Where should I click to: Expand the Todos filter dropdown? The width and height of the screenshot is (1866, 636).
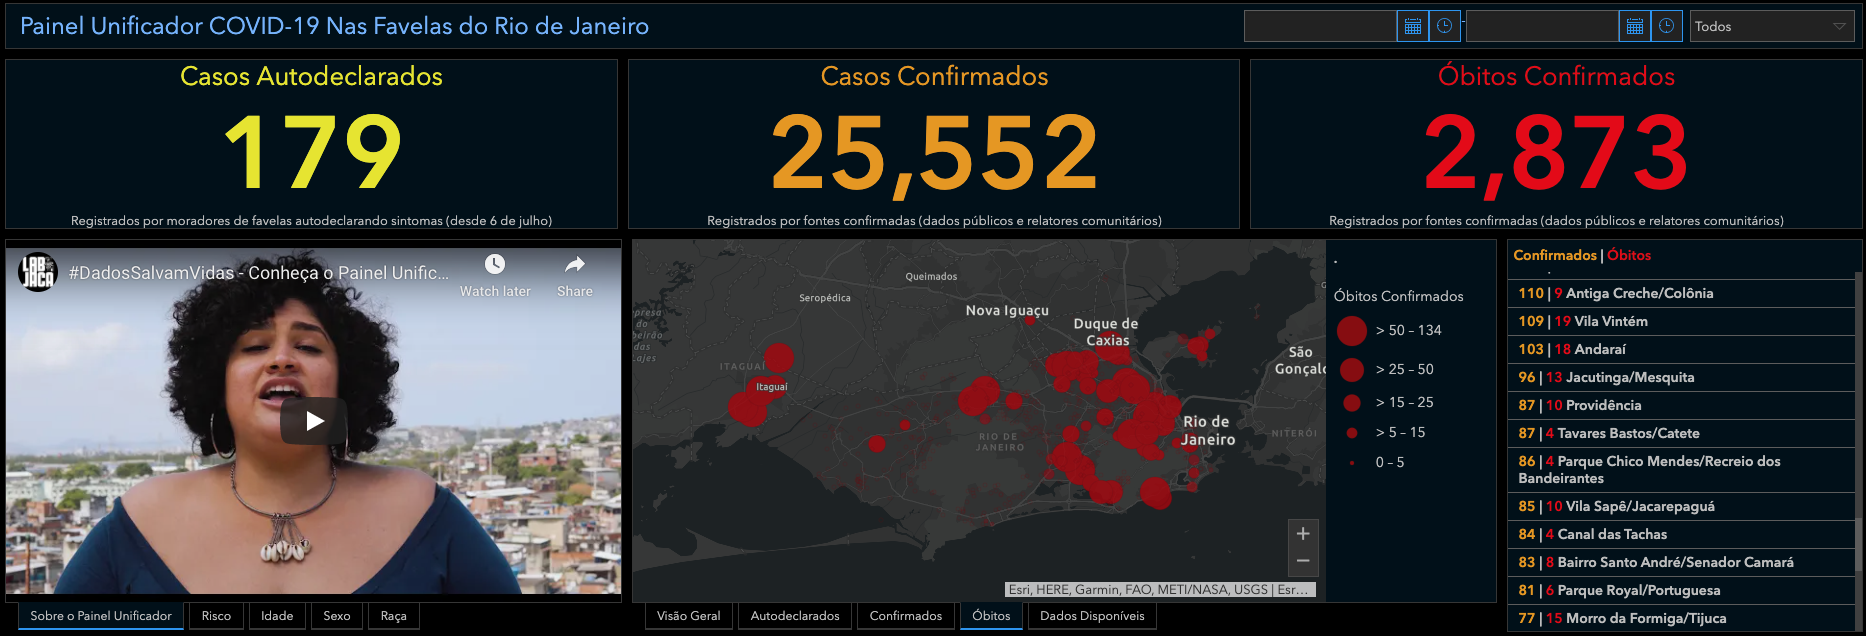1771,27
